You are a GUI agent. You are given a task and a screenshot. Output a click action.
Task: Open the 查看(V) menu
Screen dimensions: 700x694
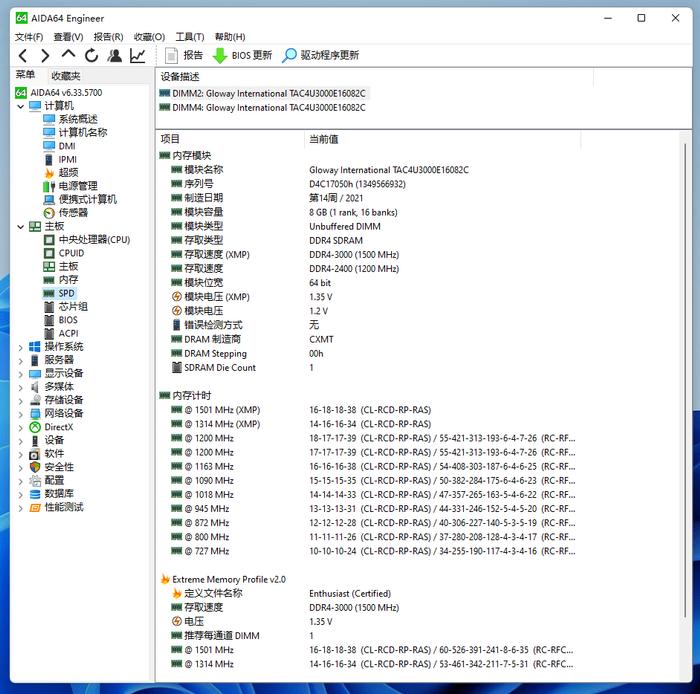[68, 37]
